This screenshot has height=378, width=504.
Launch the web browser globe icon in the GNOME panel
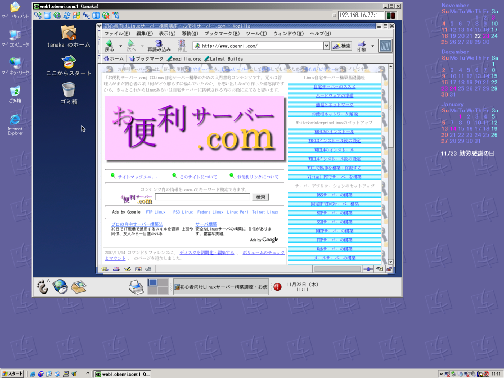(60, 287)
